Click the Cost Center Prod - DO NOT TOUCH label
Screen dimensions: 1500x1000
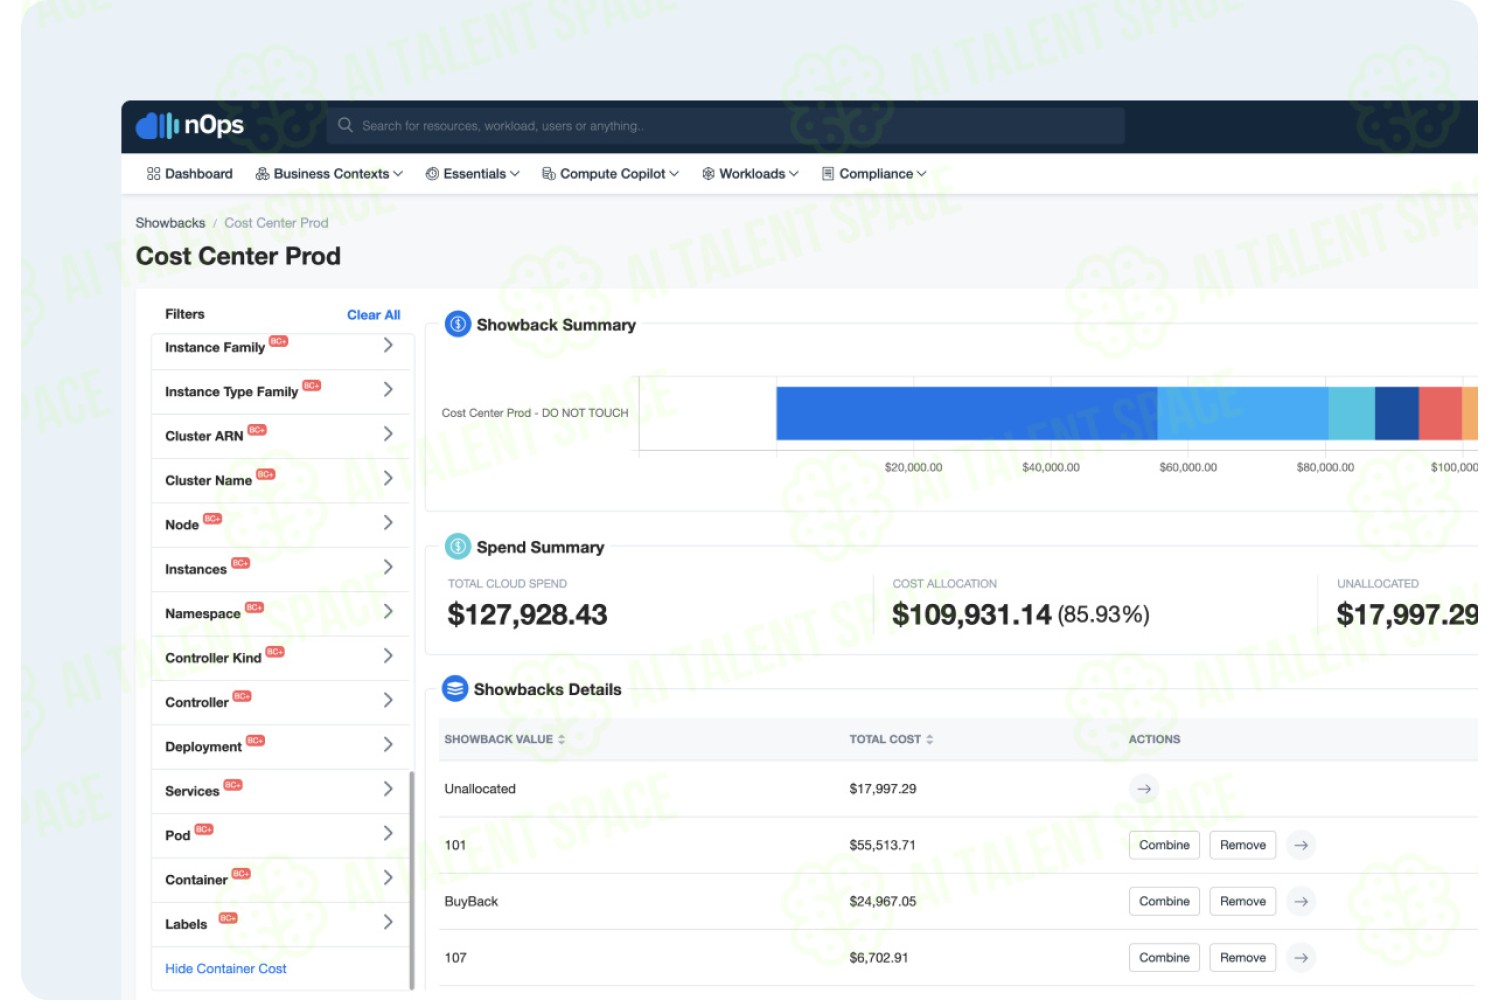(535, 413)
